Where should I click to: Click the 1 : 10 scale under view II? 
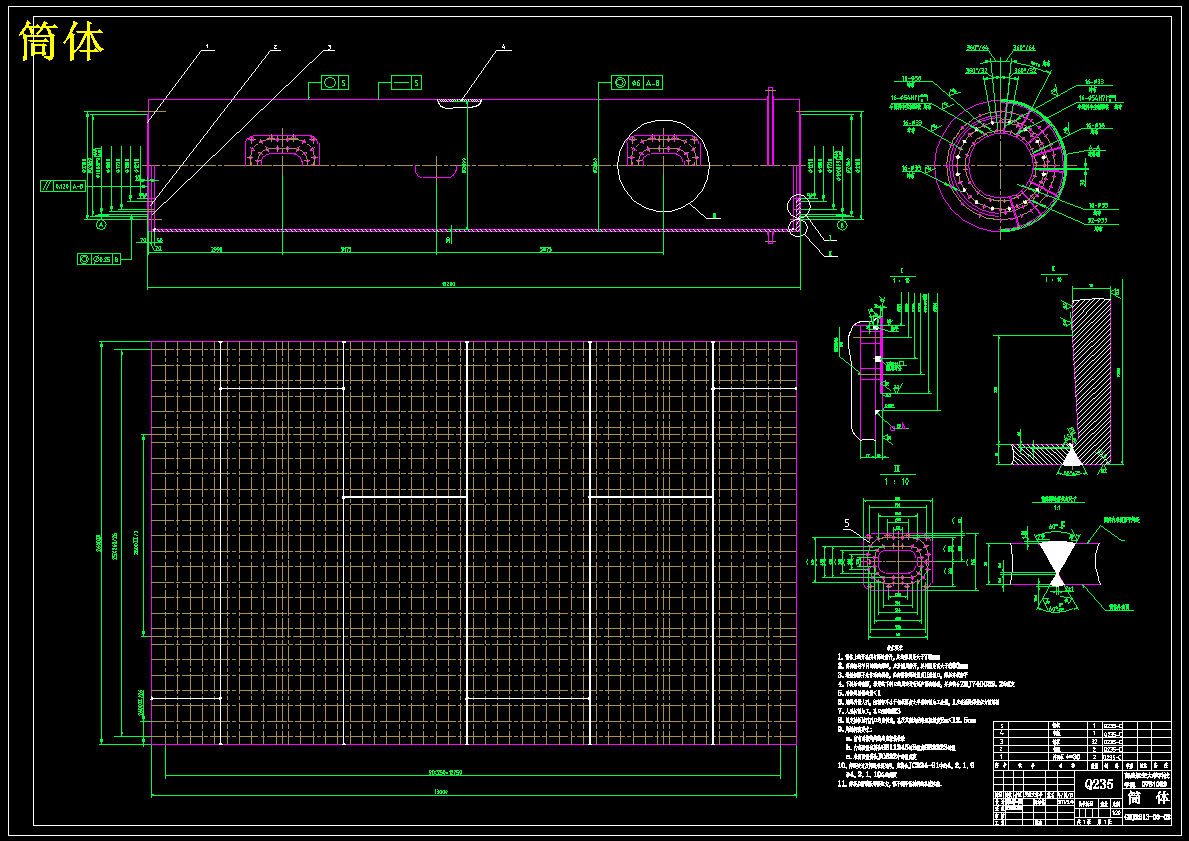point(896,482)
